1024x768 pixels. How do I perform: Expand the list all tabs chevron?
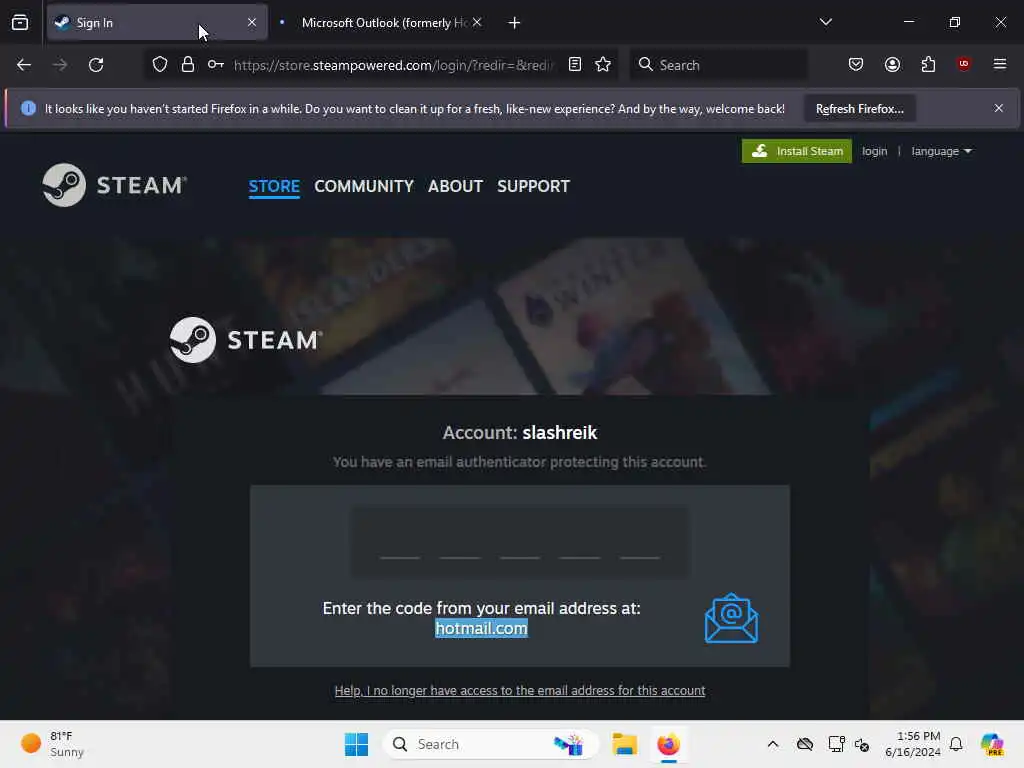825,22
